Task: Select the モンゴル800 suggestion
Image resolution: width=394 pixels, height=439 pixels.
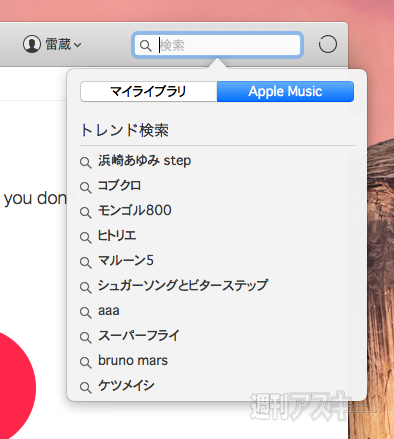Action: point(135,211)
